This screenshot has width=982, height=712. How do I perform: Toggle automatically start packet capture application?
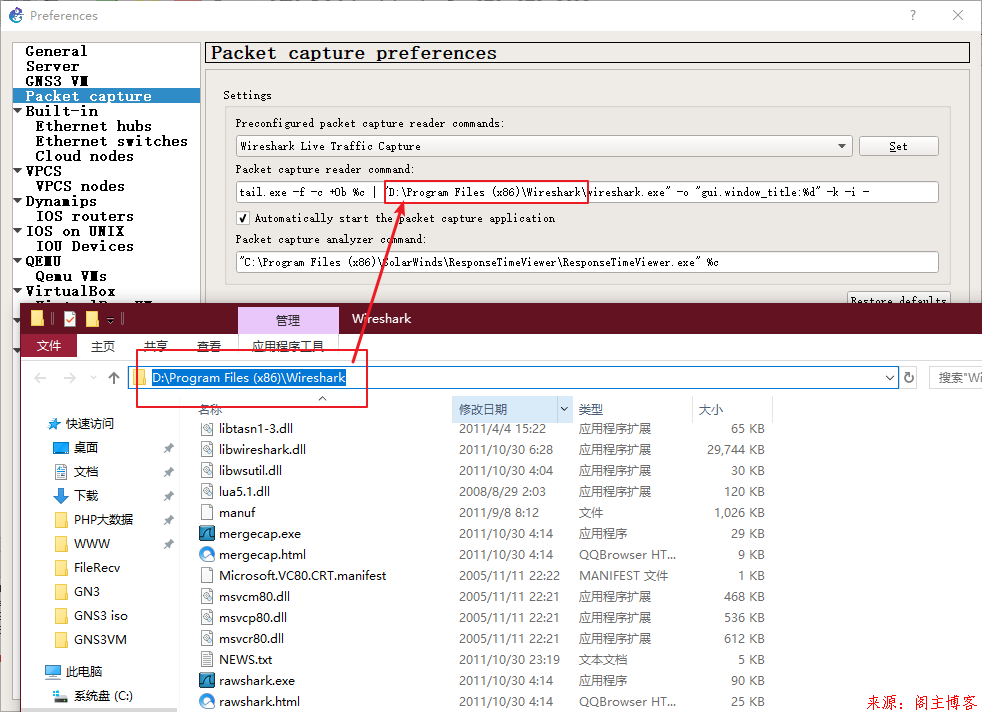tap(243, 218)
